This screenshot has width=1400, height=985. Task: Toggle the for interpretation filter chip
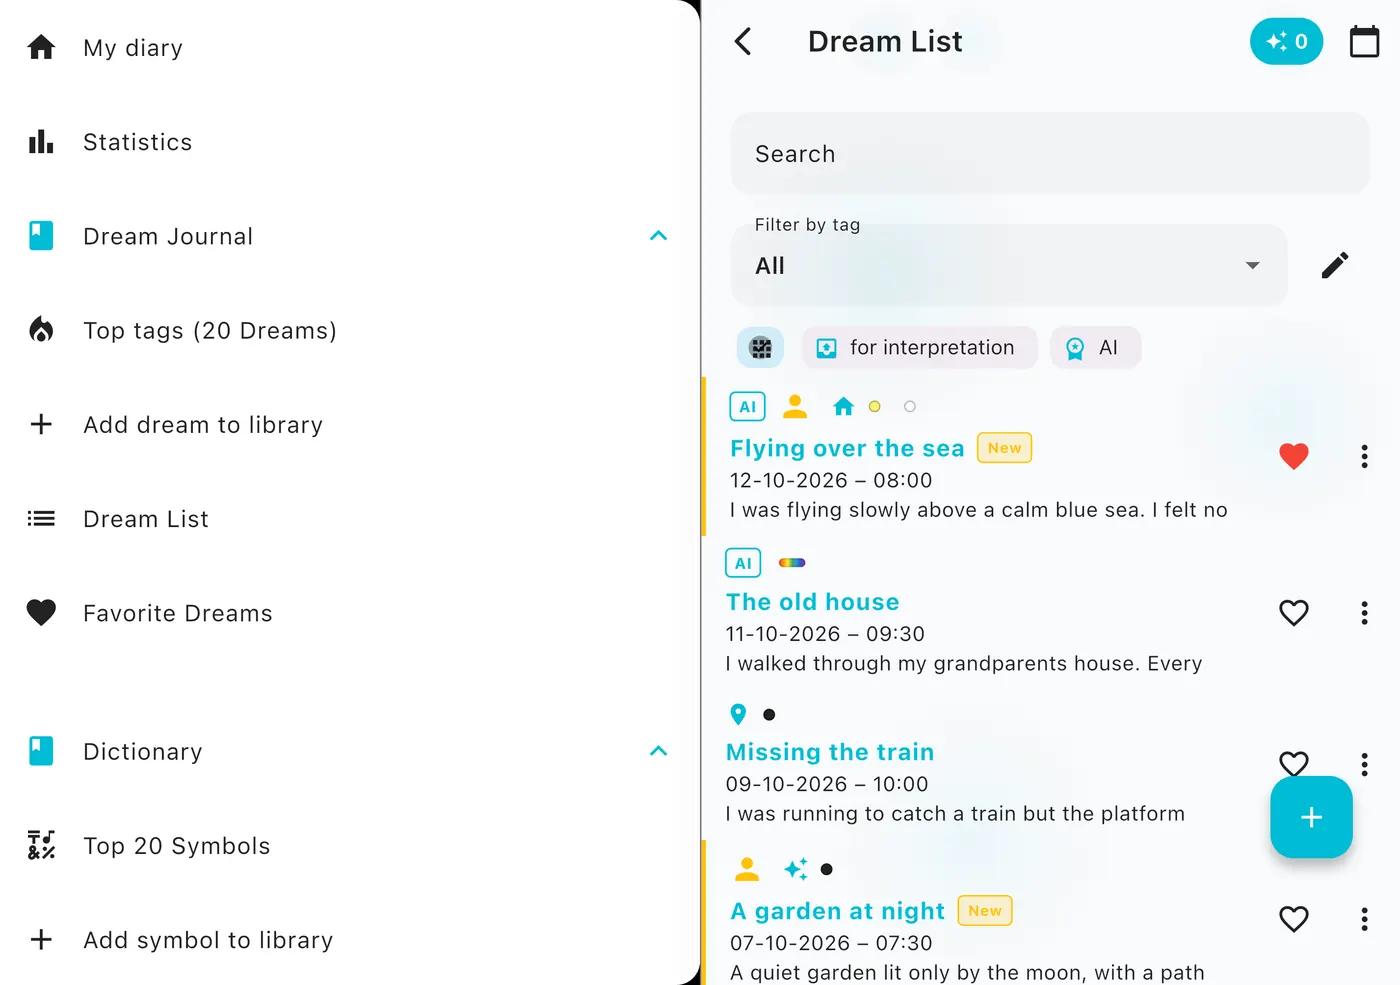pyautogui.click(x=919, y=347)
